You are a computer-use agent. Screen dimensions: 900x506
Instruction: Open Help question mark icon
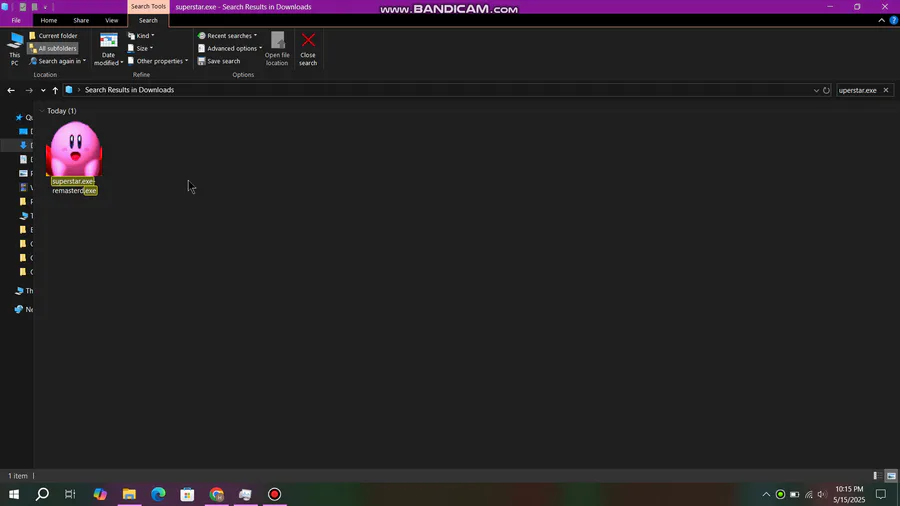[x=894, y=20]
